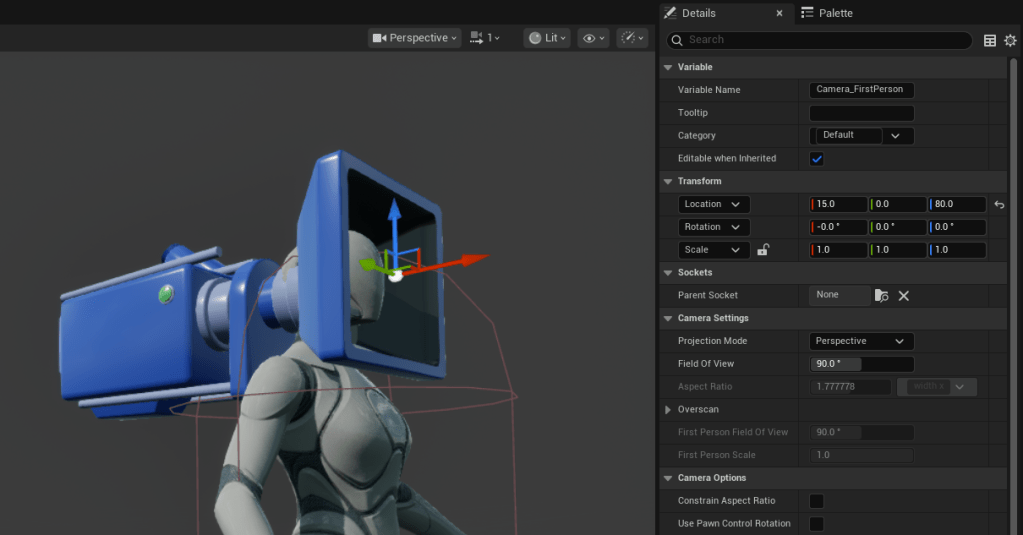
Task: Enable Constrain Aspect Ratio checkbox
Action: coord(816,501)
